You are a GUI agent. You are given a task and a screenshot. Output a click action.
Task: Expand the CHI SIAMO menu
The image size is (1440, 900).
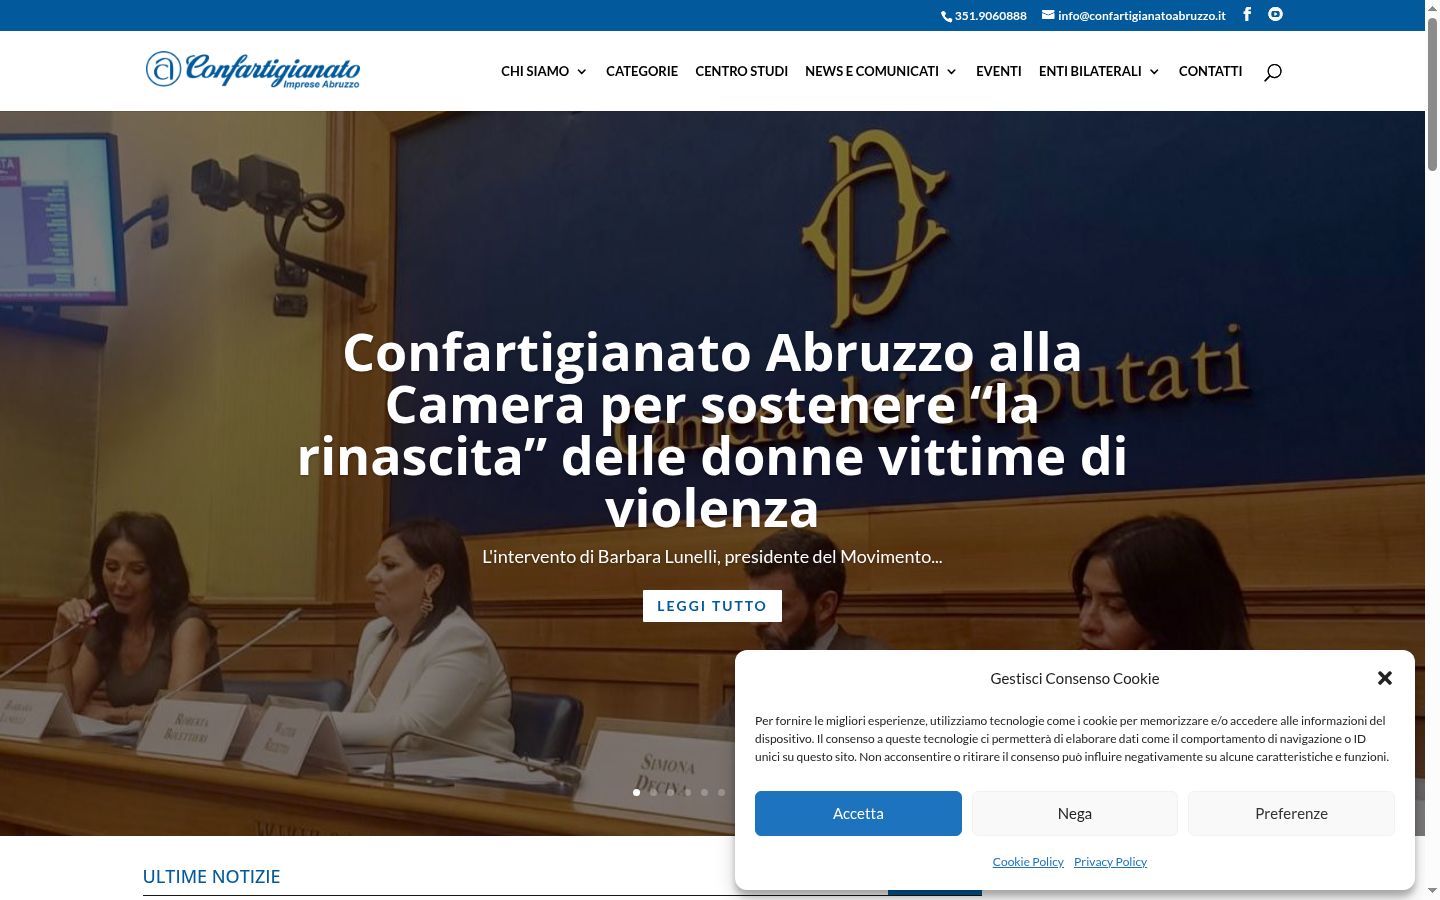coord(544,71)
